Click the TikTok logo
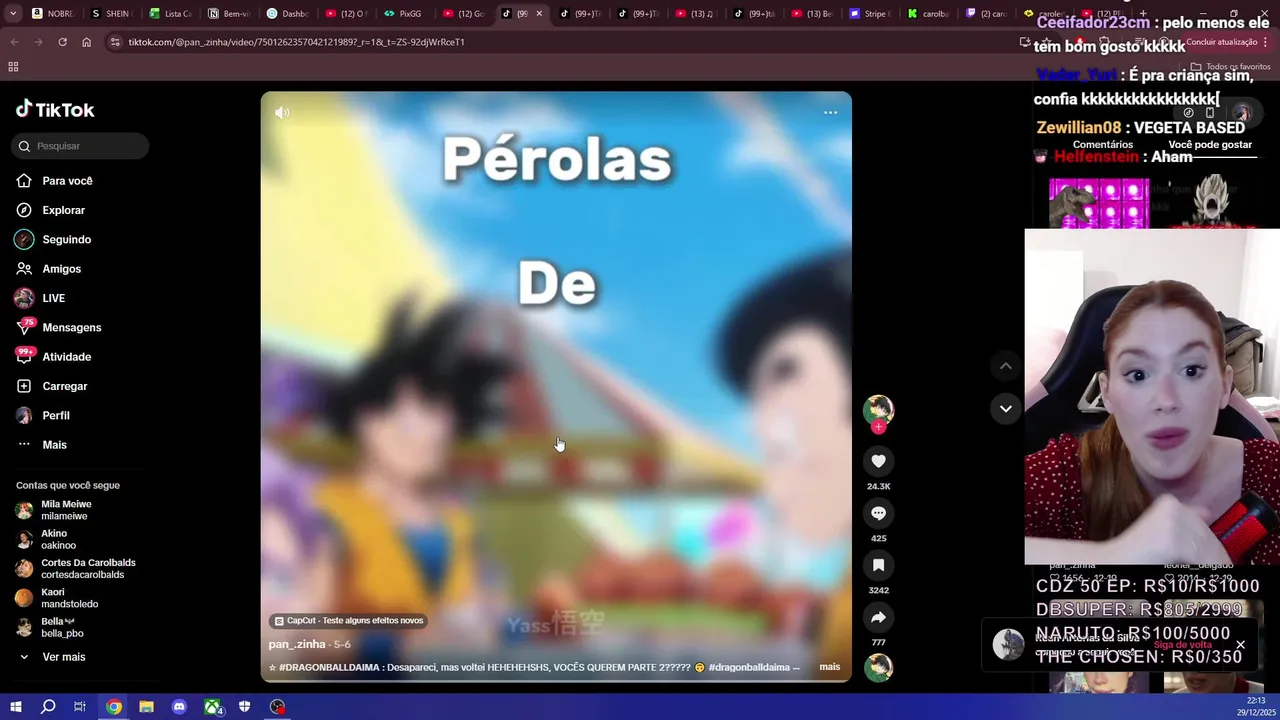1280x720 pixels. 55,110
